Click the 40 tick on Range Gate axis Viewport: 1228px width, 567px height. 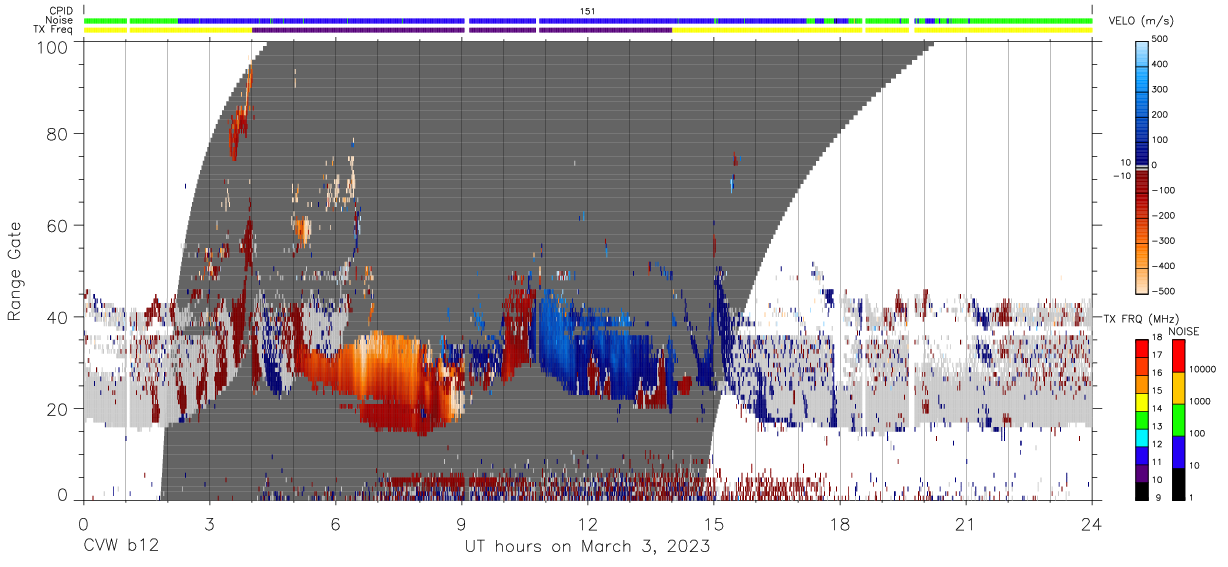(59, 317)
